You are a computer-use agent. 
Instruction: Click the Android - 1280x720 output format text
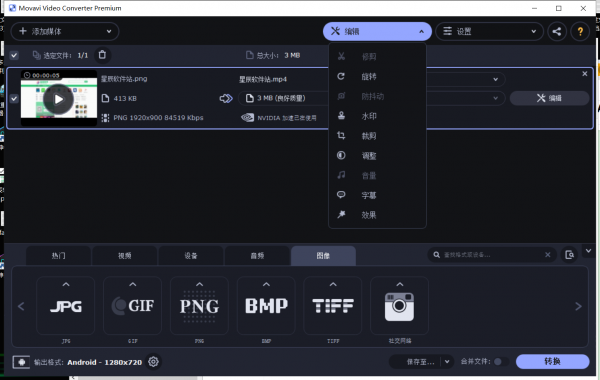tap(104, 362)
